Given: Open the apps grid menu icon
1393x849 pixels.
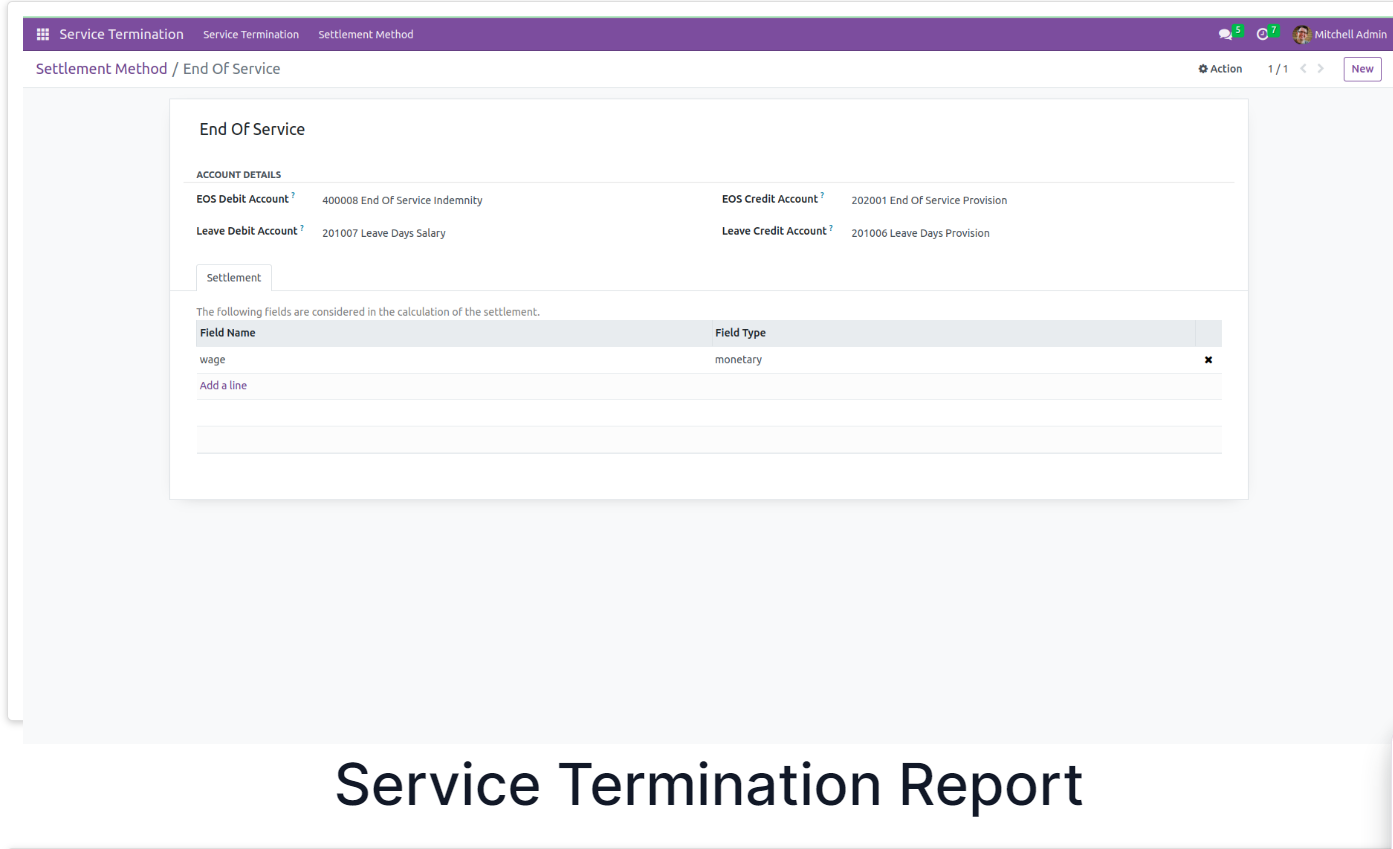Looking at the screenshot, I should (x=43, y=34).
